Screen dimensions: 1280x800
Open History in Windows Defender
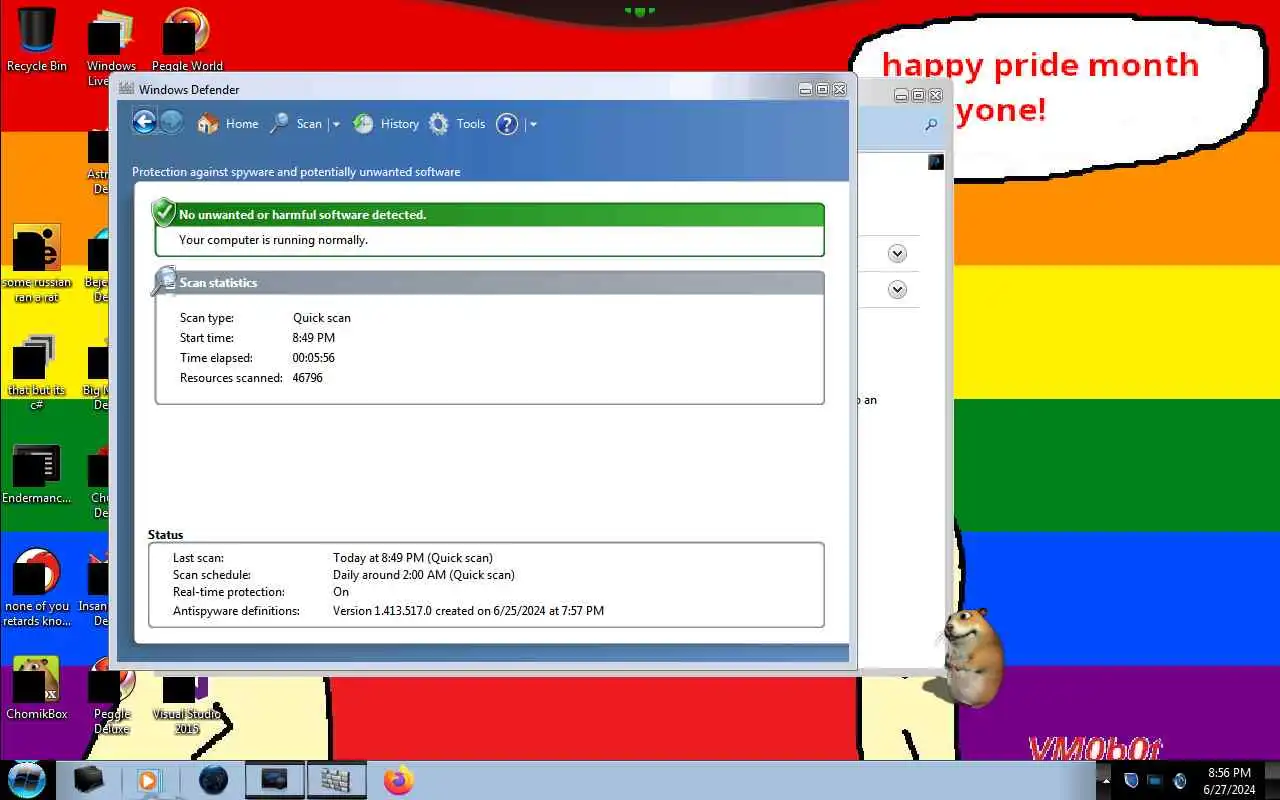(x=386, y=124)
